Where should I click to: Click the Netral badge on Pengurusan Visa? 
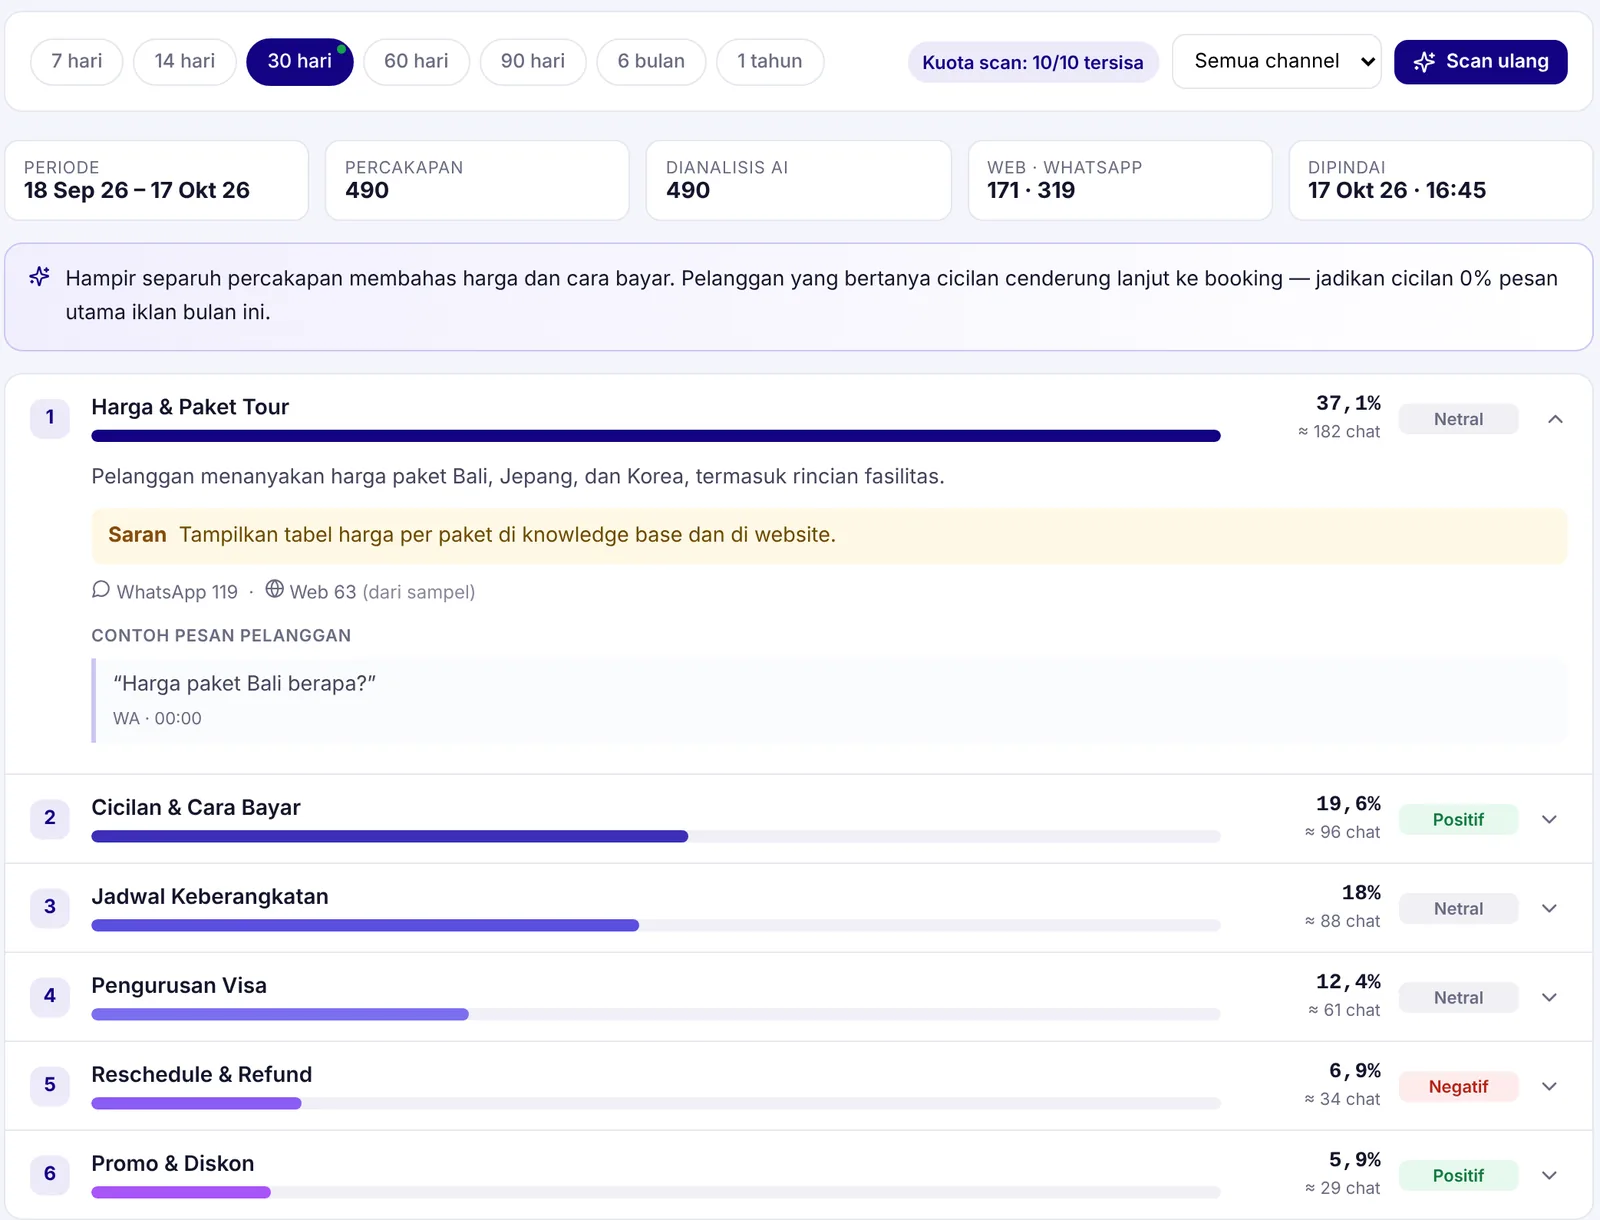pyautogui.click(x=1458, y=997)
